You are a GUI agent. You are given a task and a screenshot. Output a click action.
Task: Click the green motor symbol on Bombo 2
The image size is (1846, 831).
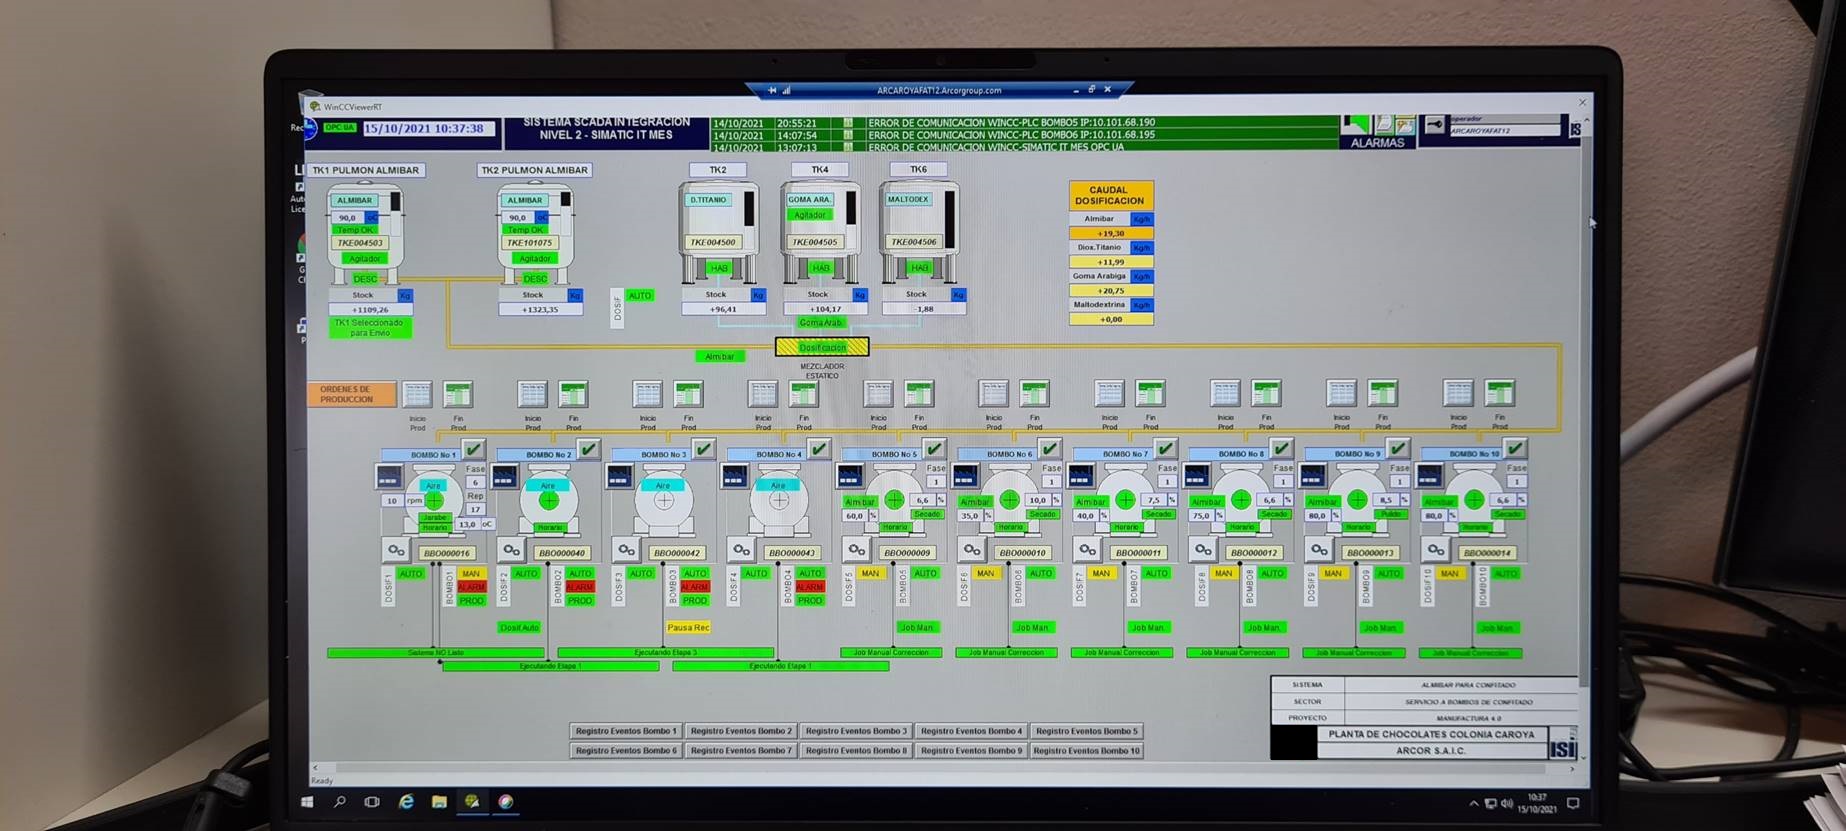pyautogui.click(x=548, y=500)
